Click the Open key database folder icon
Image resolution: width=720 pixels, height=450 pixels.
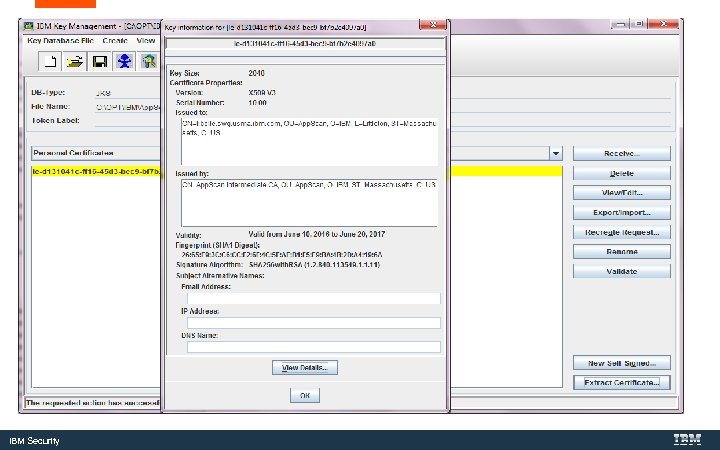pos(75,61)
